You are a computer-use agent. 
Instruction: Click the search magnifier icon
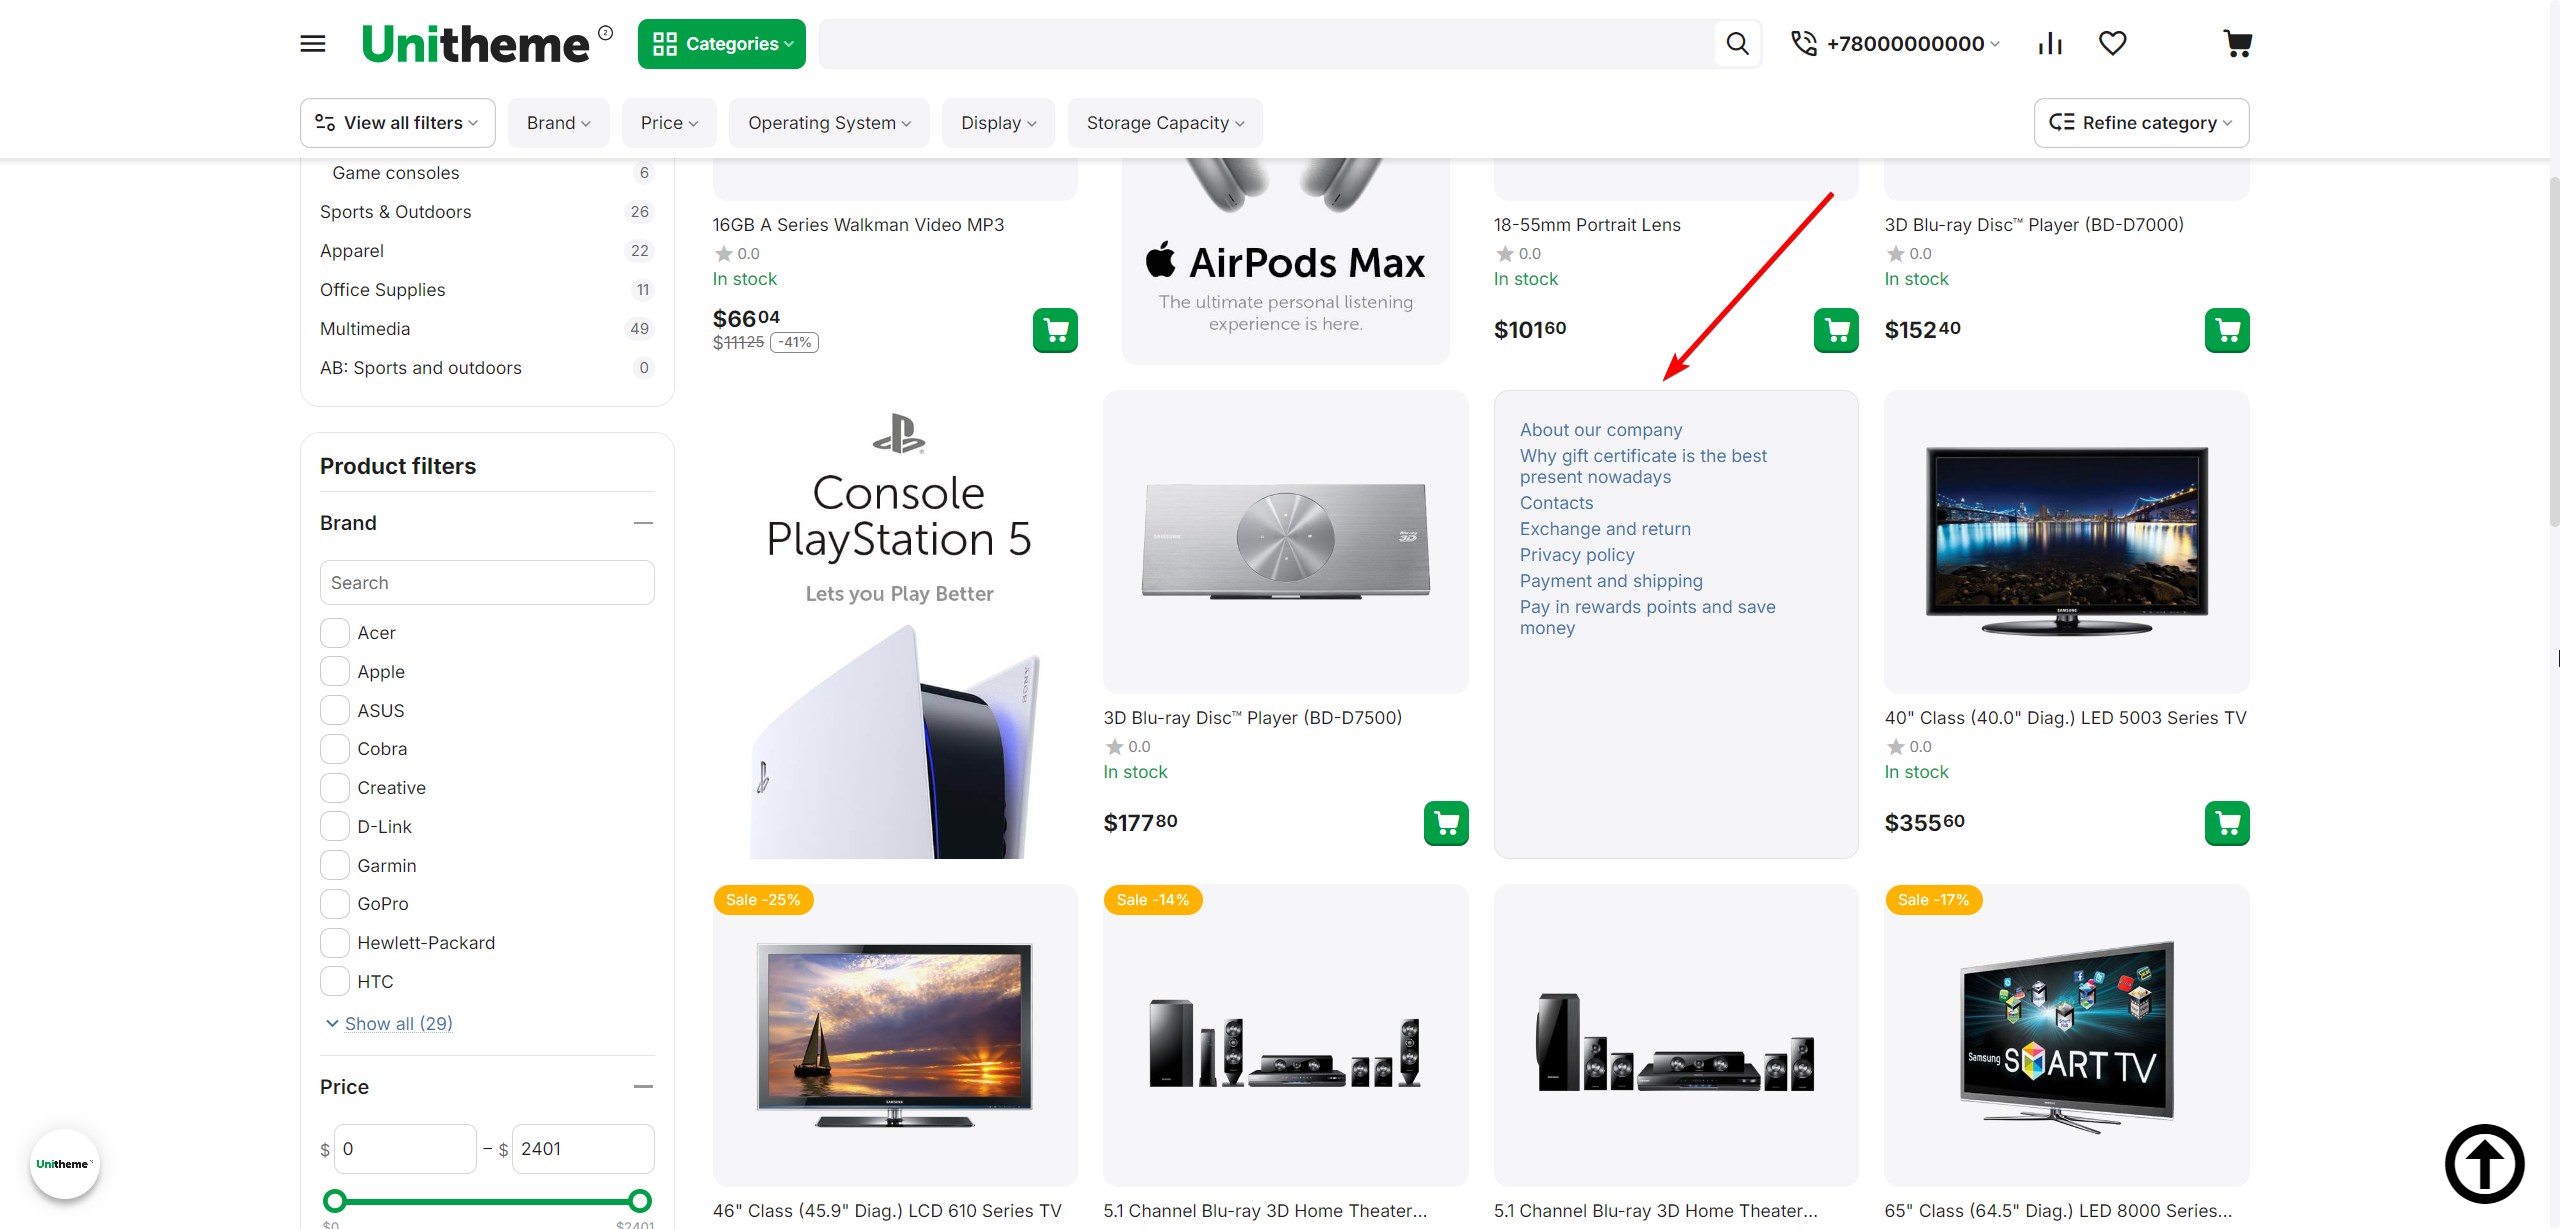pyautogui.click(x=1737, y=44)
